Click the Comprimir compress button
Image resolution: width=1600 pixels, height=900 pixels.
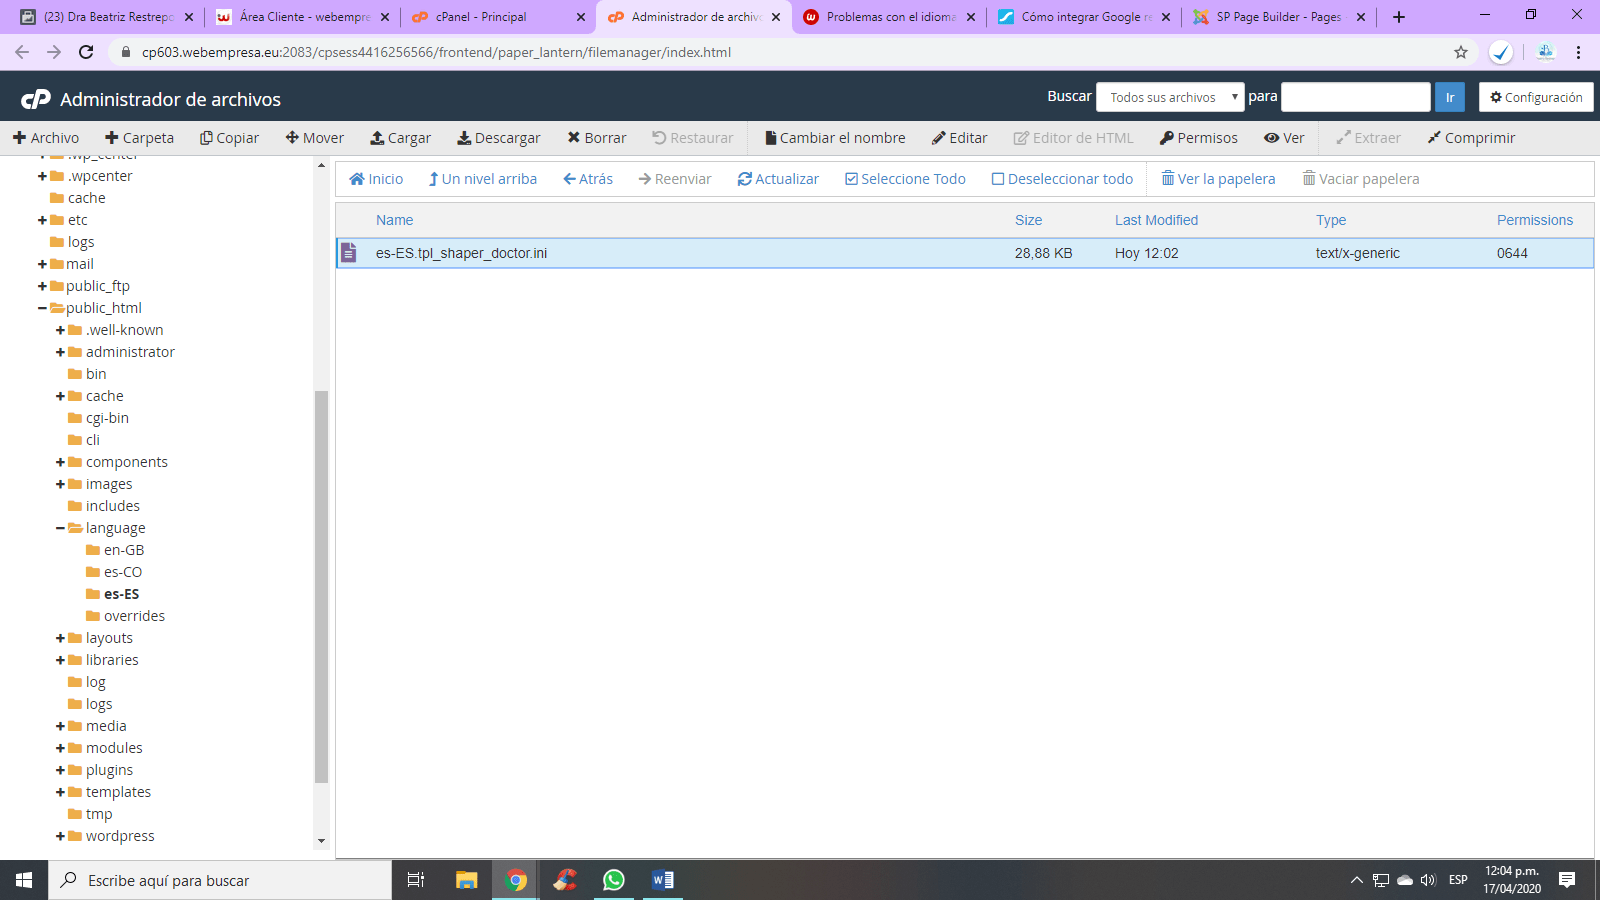1471,138
